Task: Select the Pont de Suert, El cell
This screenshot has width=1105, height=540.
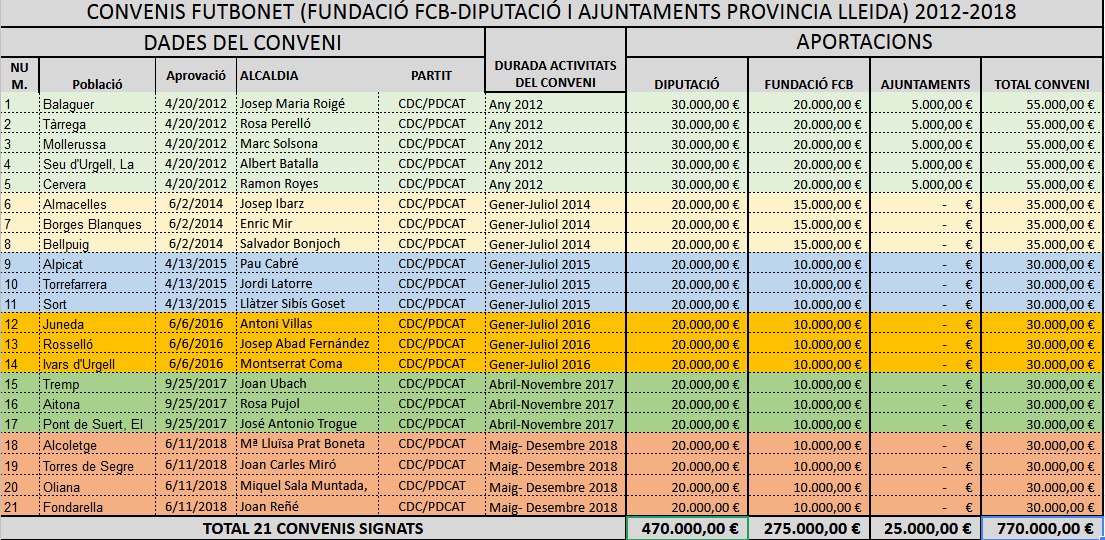Action: pyautogui.click(x=96, y=425)
